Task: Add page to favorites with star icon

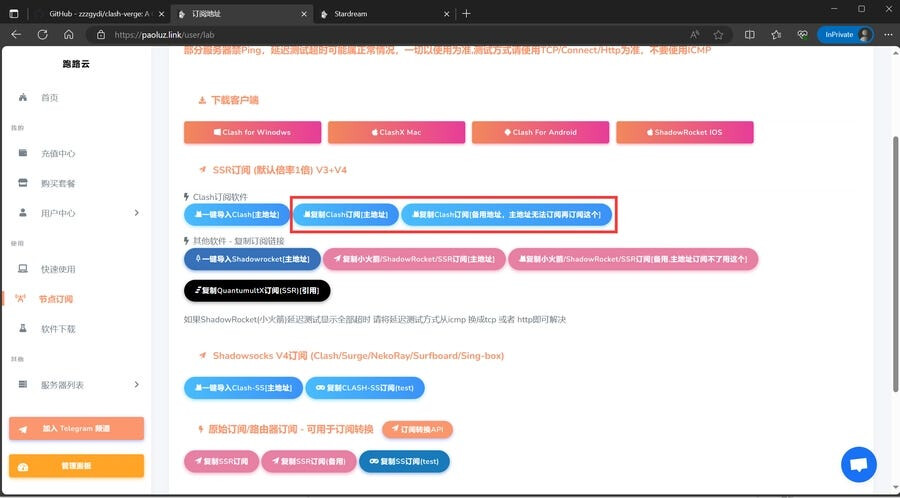Action: click(x=718, y=34)
